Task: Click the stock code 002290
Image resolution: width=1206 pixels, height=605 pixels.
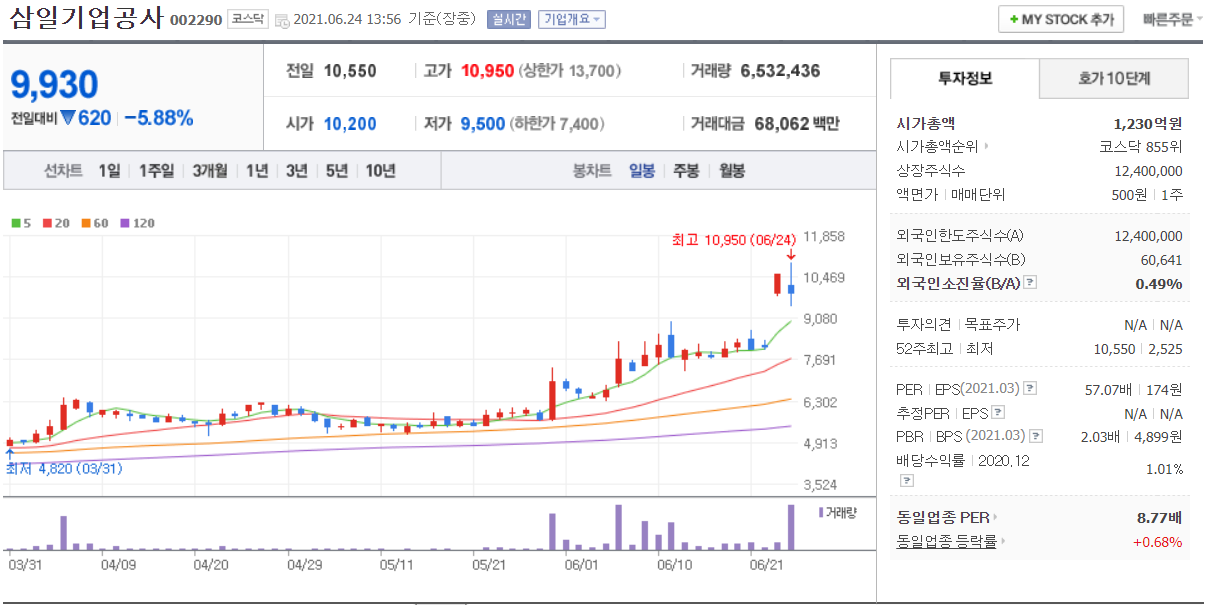Action: [x=196, y=20]
